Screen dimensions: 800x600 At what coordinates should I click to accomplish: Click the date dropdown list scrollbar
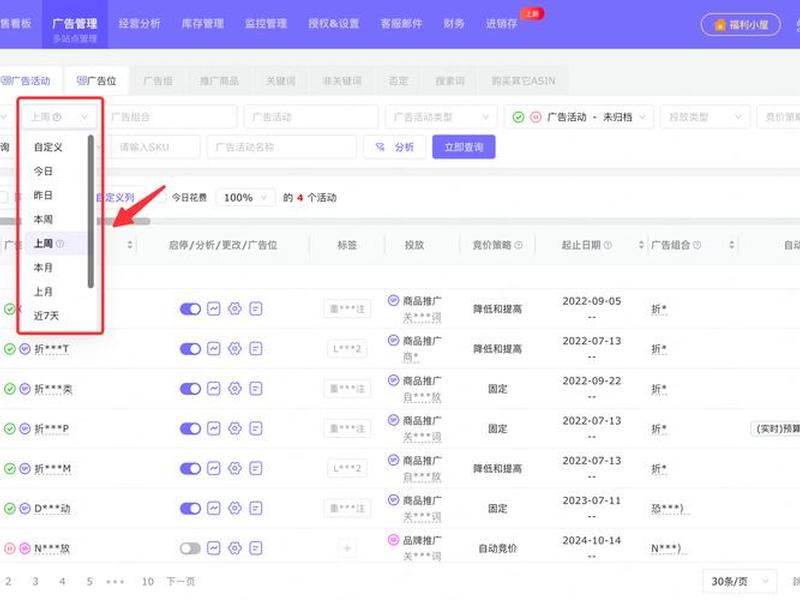click(x=91, y=211)
